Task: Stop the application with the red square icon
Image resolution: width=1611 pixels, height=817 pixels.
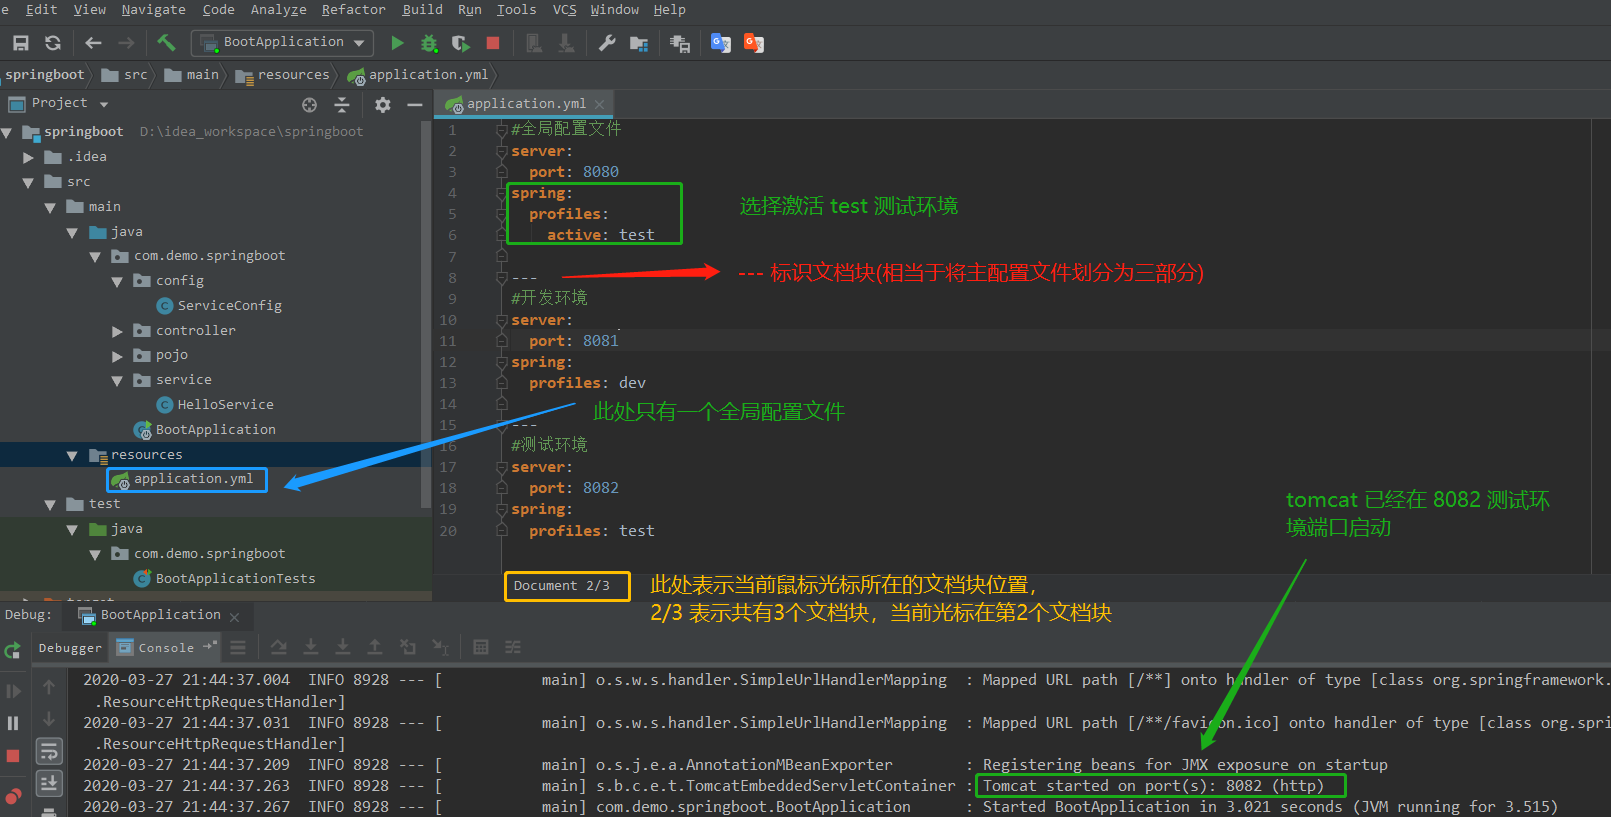Action: pos(492,43)
